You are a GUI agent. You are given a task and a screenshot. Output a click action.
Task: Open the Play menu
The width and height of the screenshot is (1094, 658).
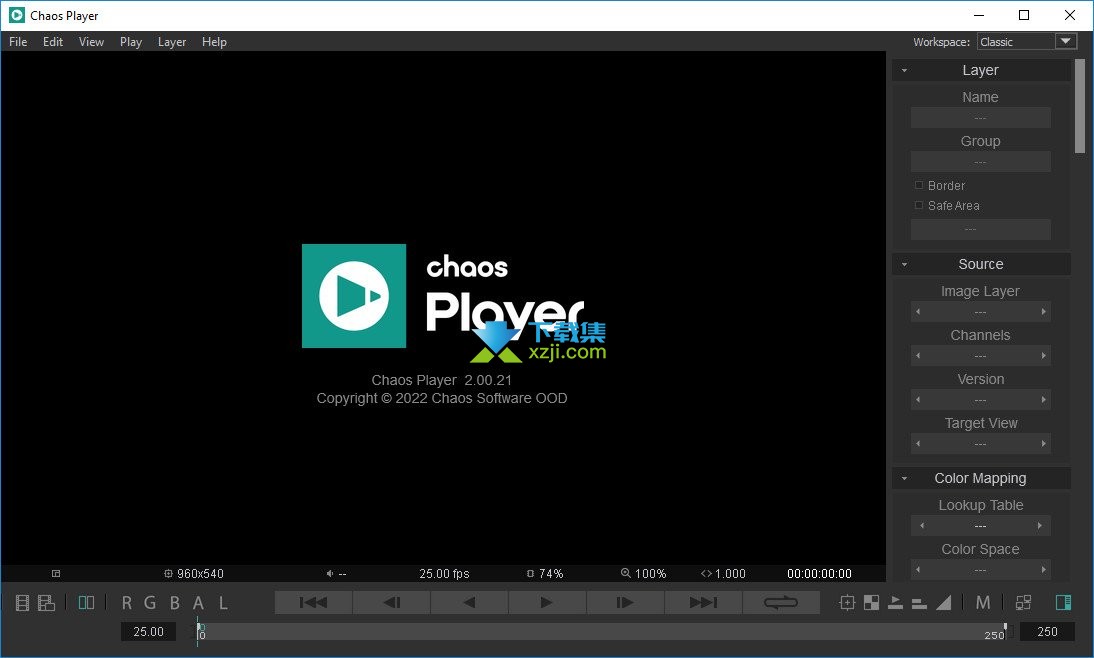pos(131,42)
